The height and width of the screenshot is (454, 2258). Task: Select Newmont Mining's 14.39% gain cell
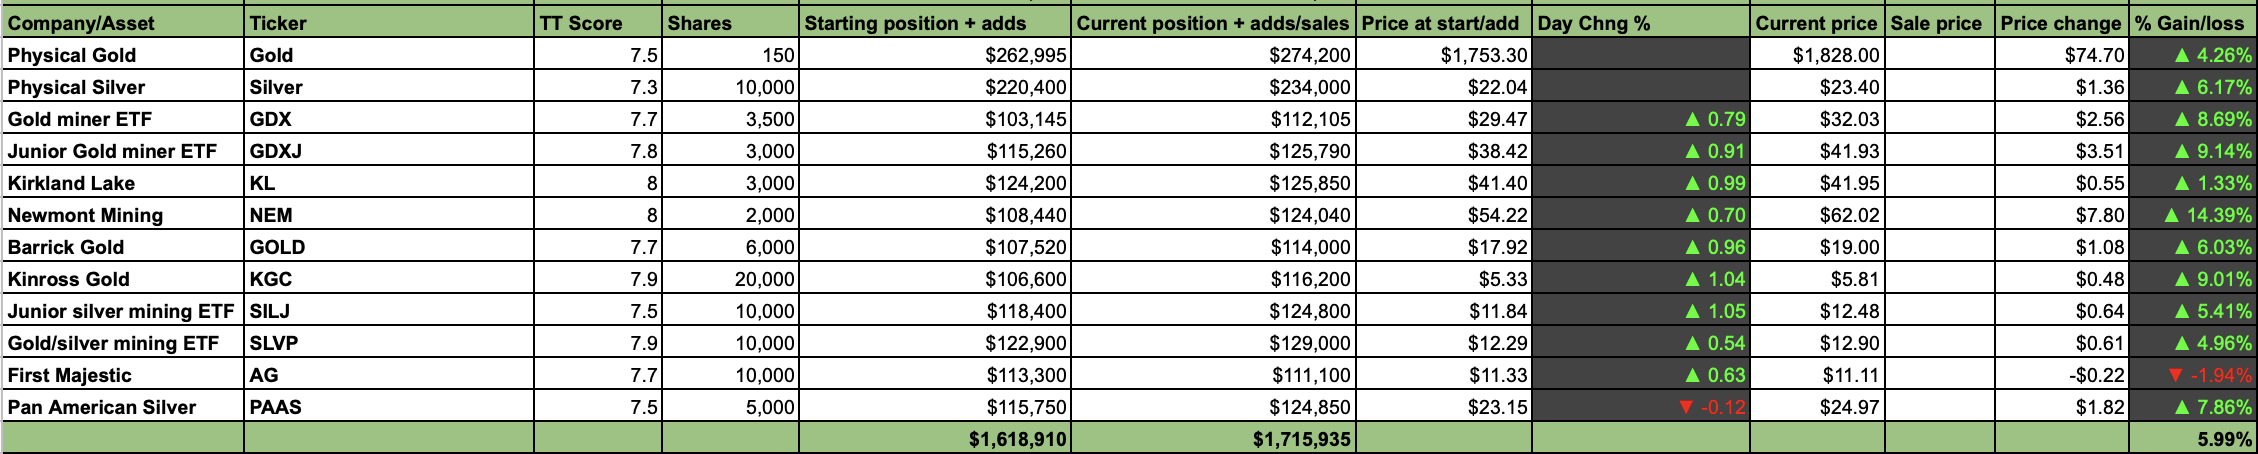pos(2192,215)
